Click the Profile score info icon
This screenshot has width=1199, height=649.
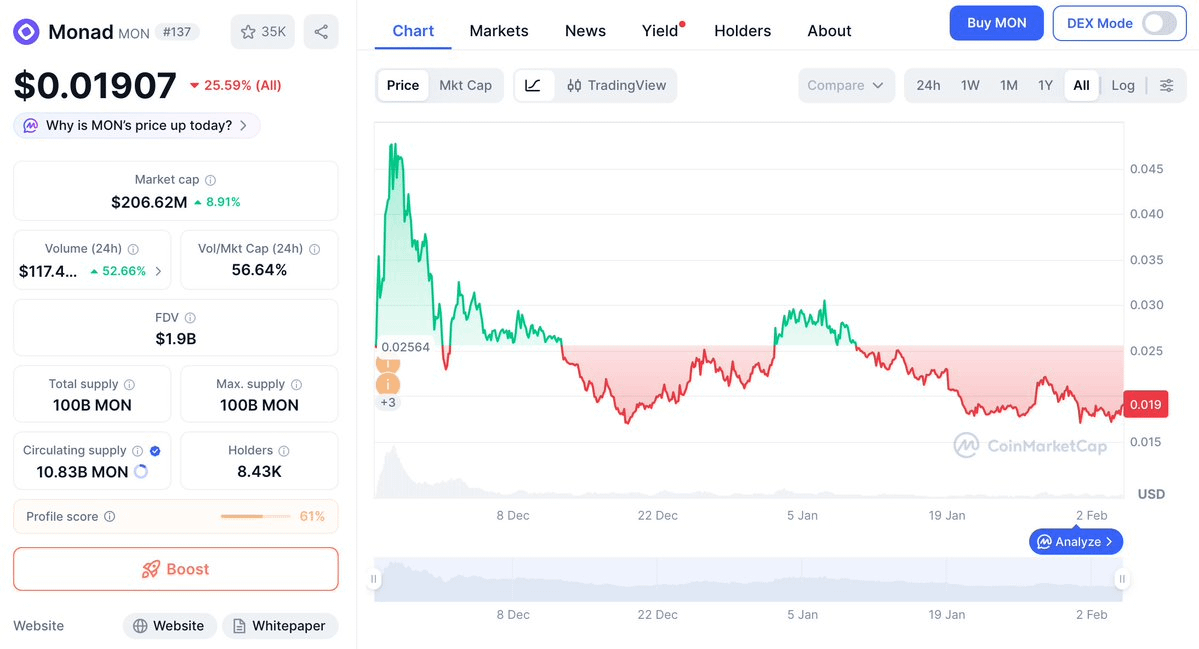pos(110,517)
